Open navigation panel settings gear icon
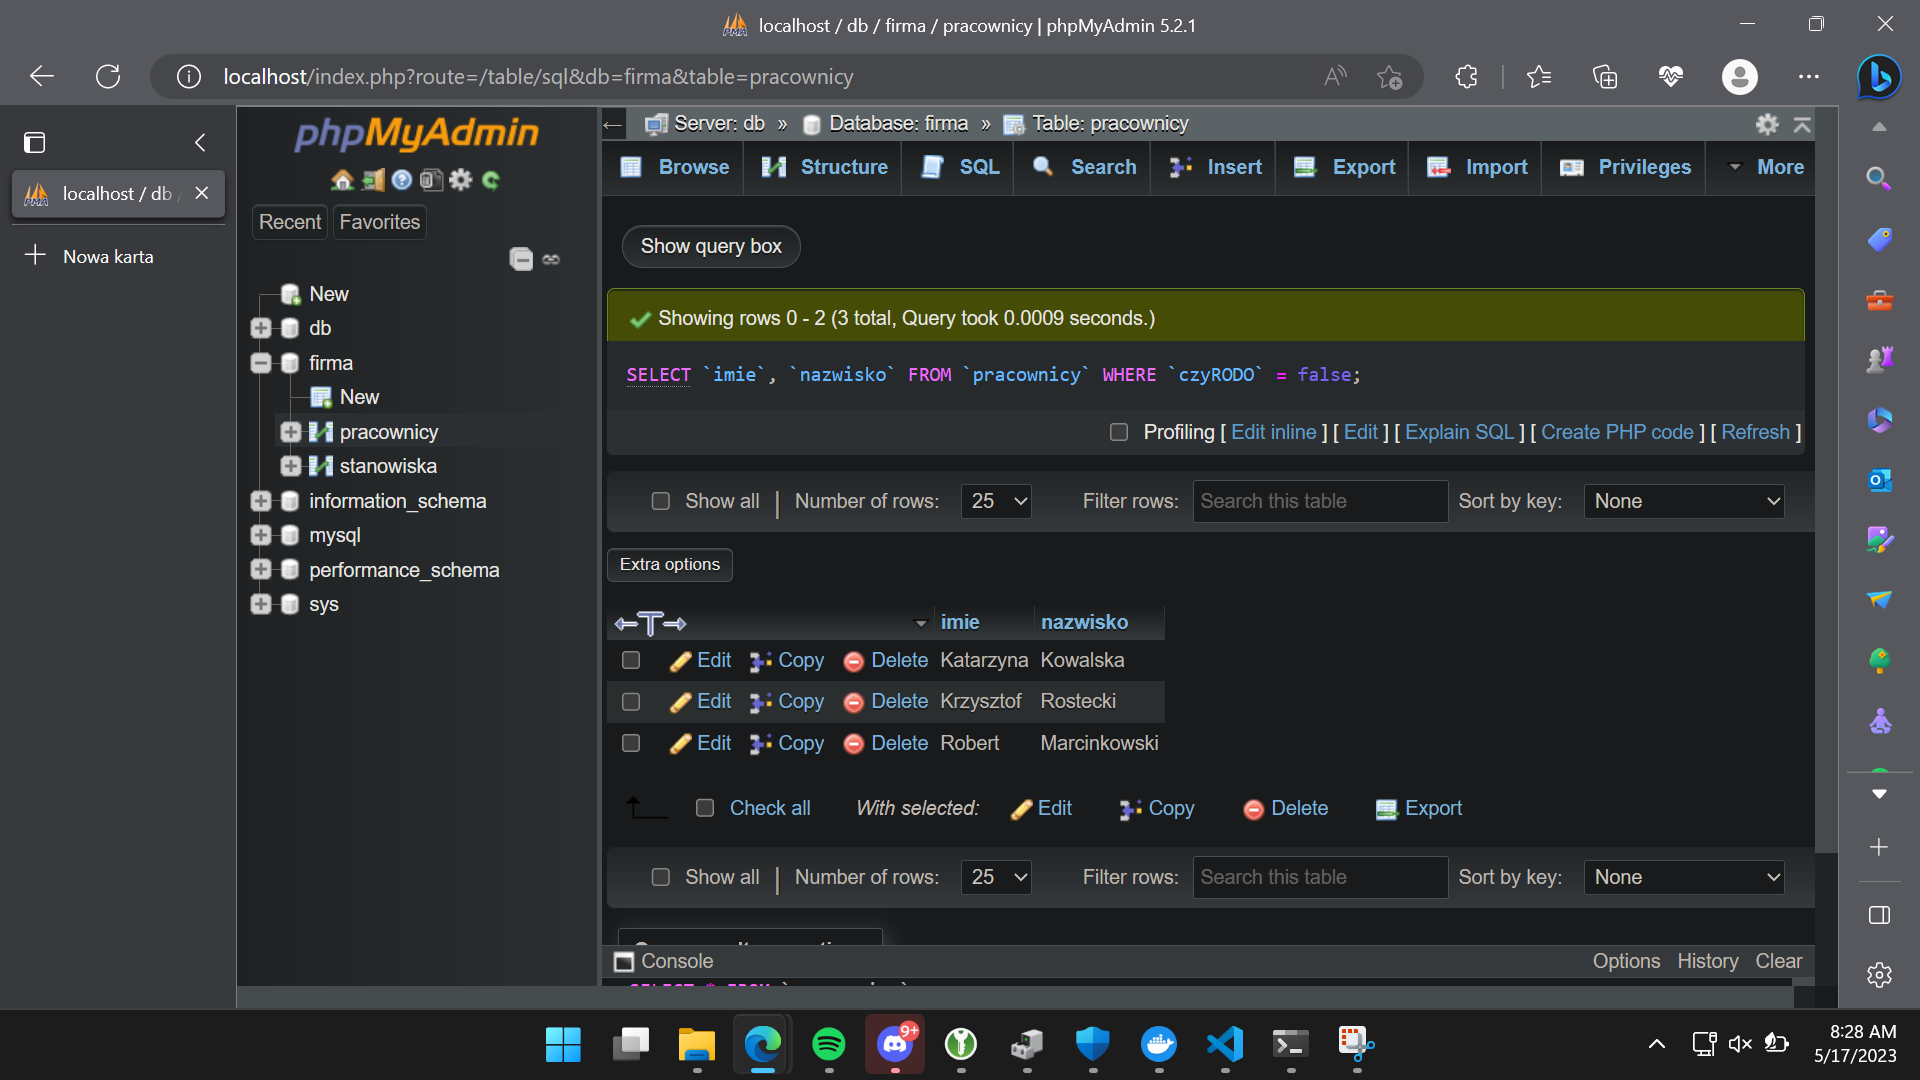The width and height of the screenshot is (1920, 1080). tap(460, 180)
